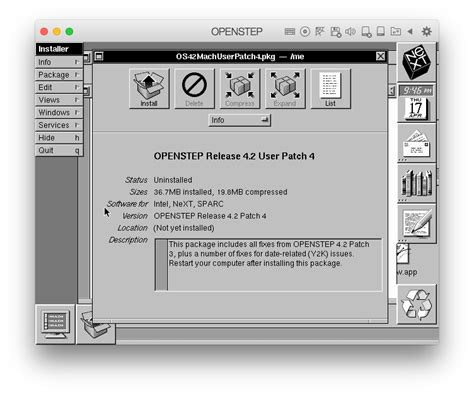Open the Services submenu

(x=59, y=125)
